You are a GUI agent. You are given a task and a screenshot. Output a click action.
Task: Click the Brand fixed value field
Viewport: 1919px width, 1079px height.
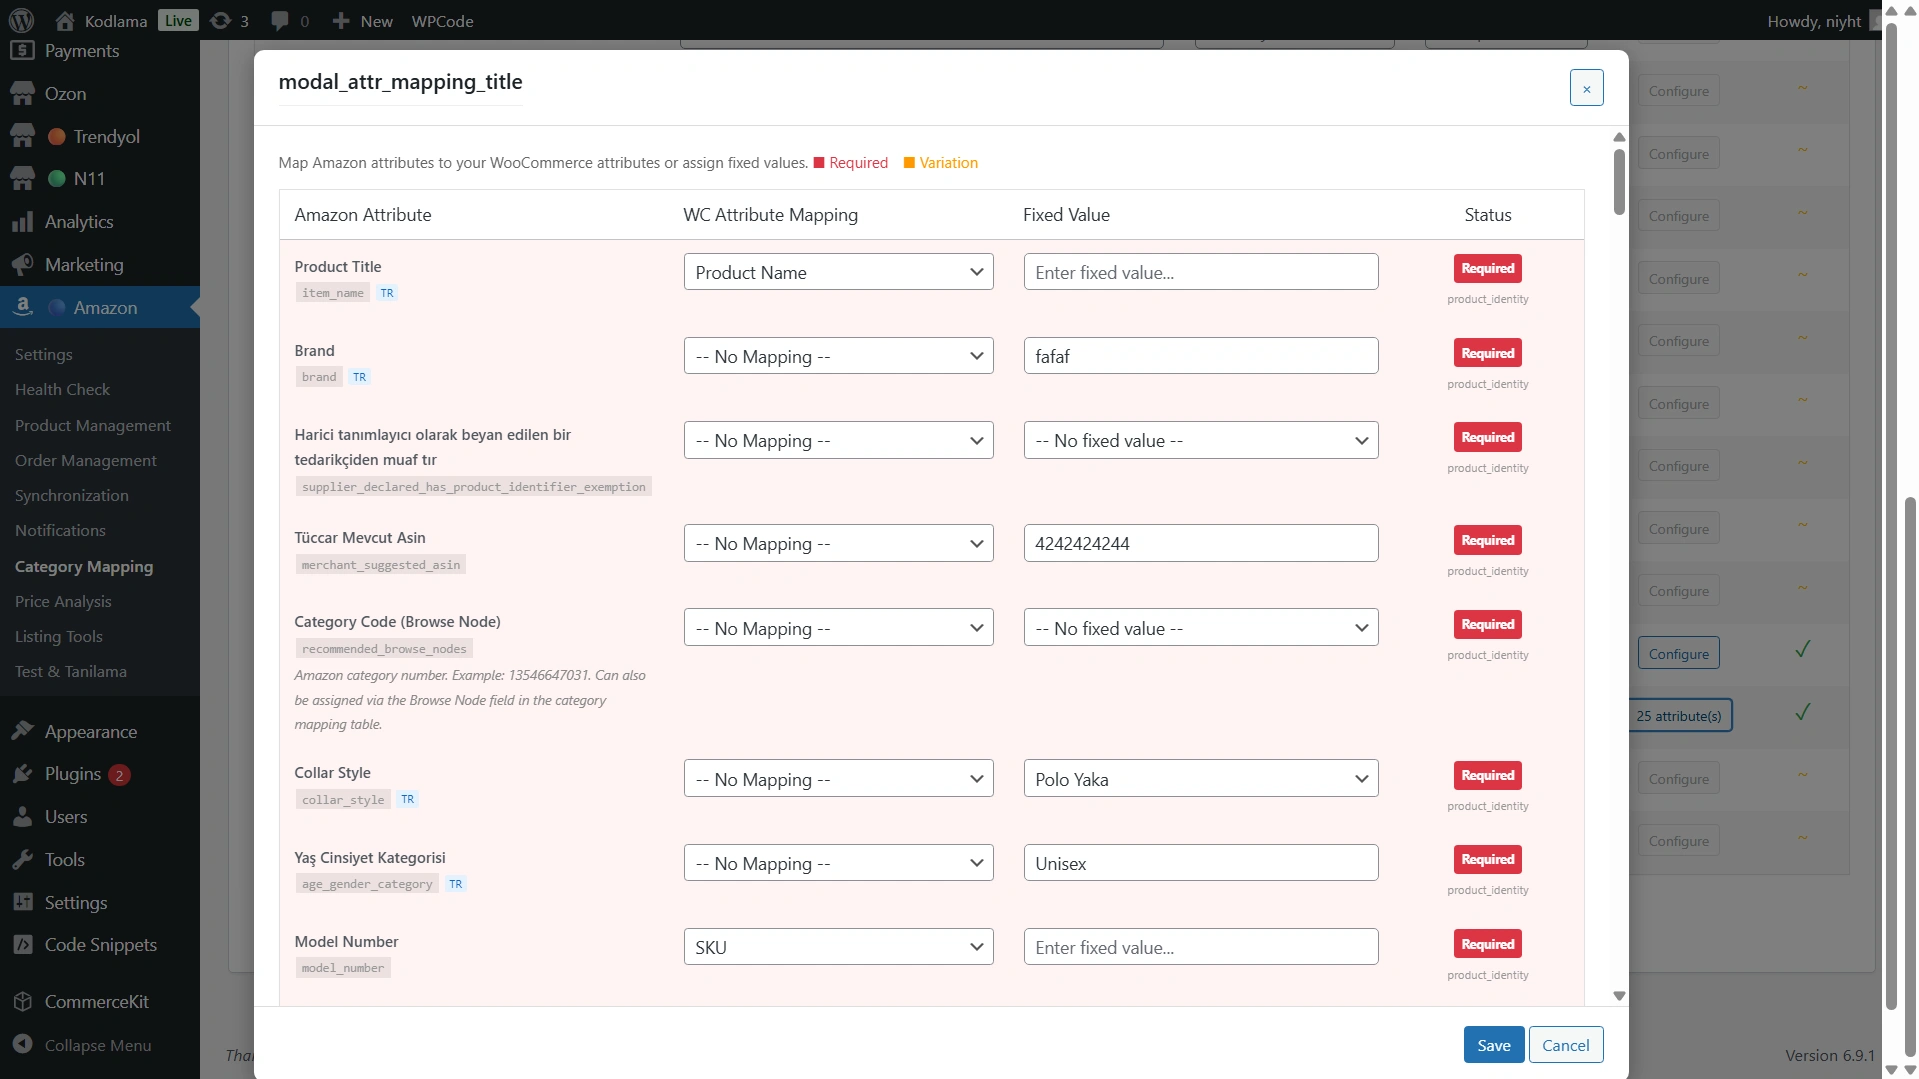(1200, 356)
